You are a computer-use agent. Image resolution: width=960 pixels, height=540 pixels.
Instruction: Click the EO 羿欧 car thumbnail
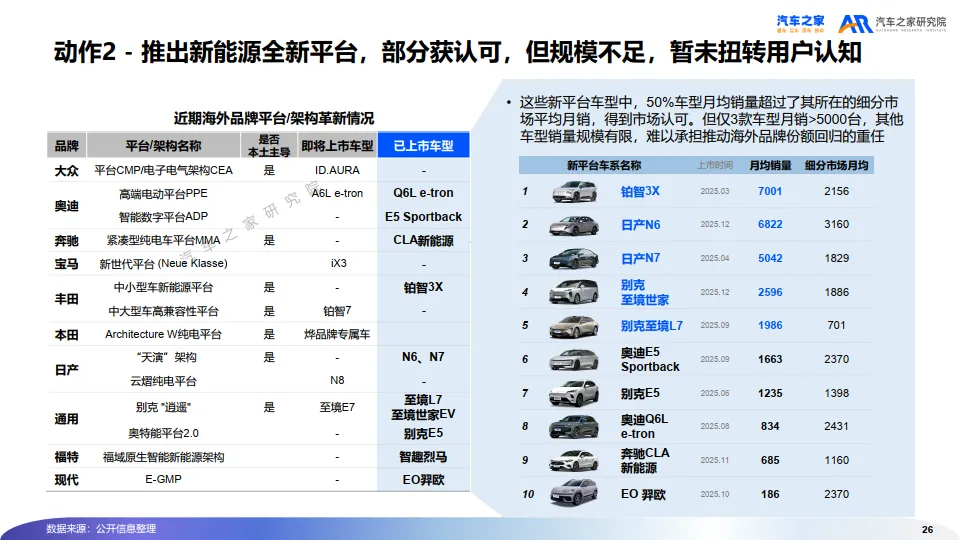click(x=574, y=493)
